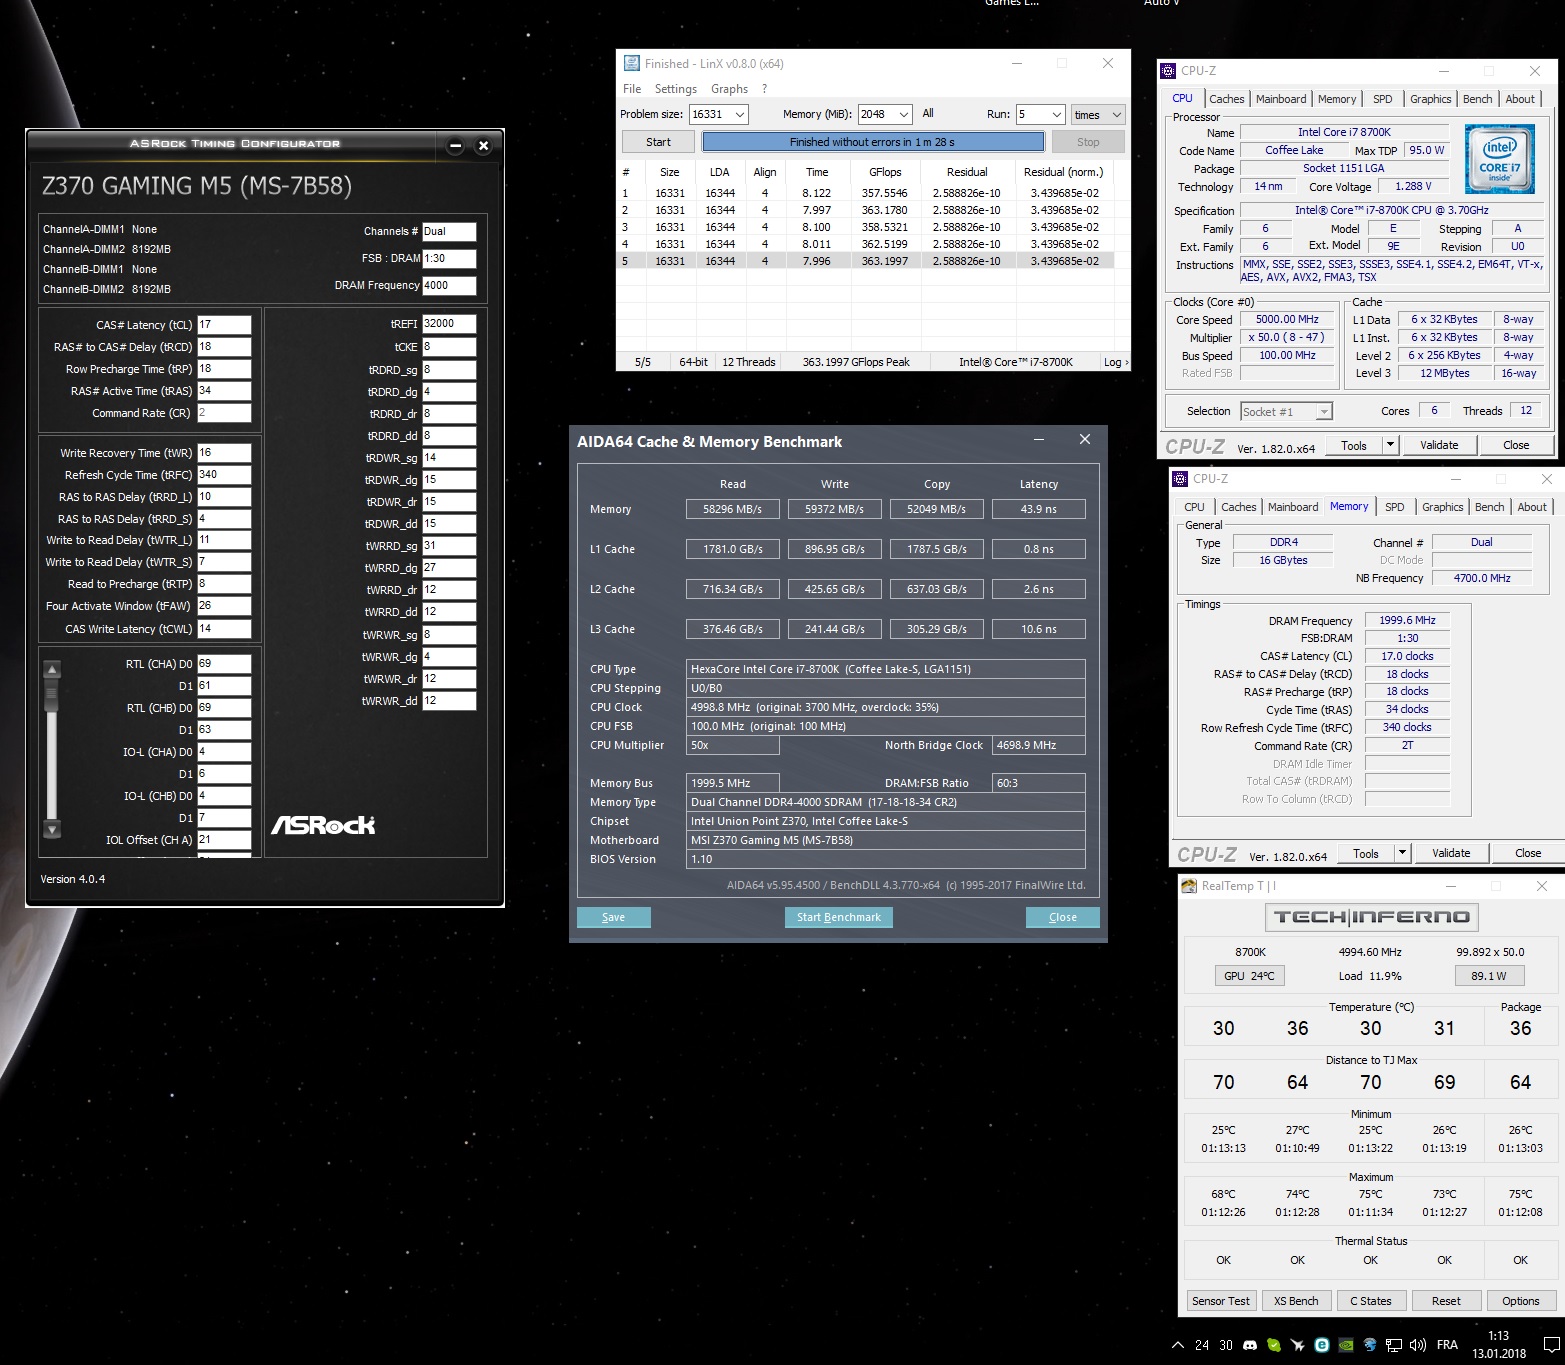Open C States in RealTemp

1371,1301
